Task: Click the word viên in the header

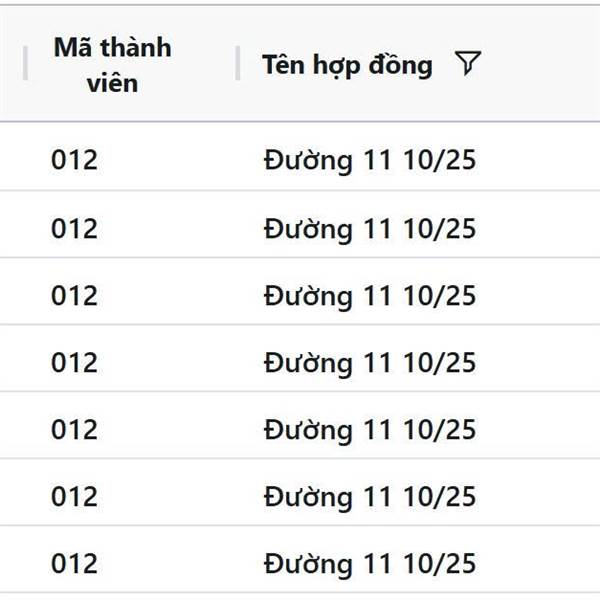Action: (112, 83)
